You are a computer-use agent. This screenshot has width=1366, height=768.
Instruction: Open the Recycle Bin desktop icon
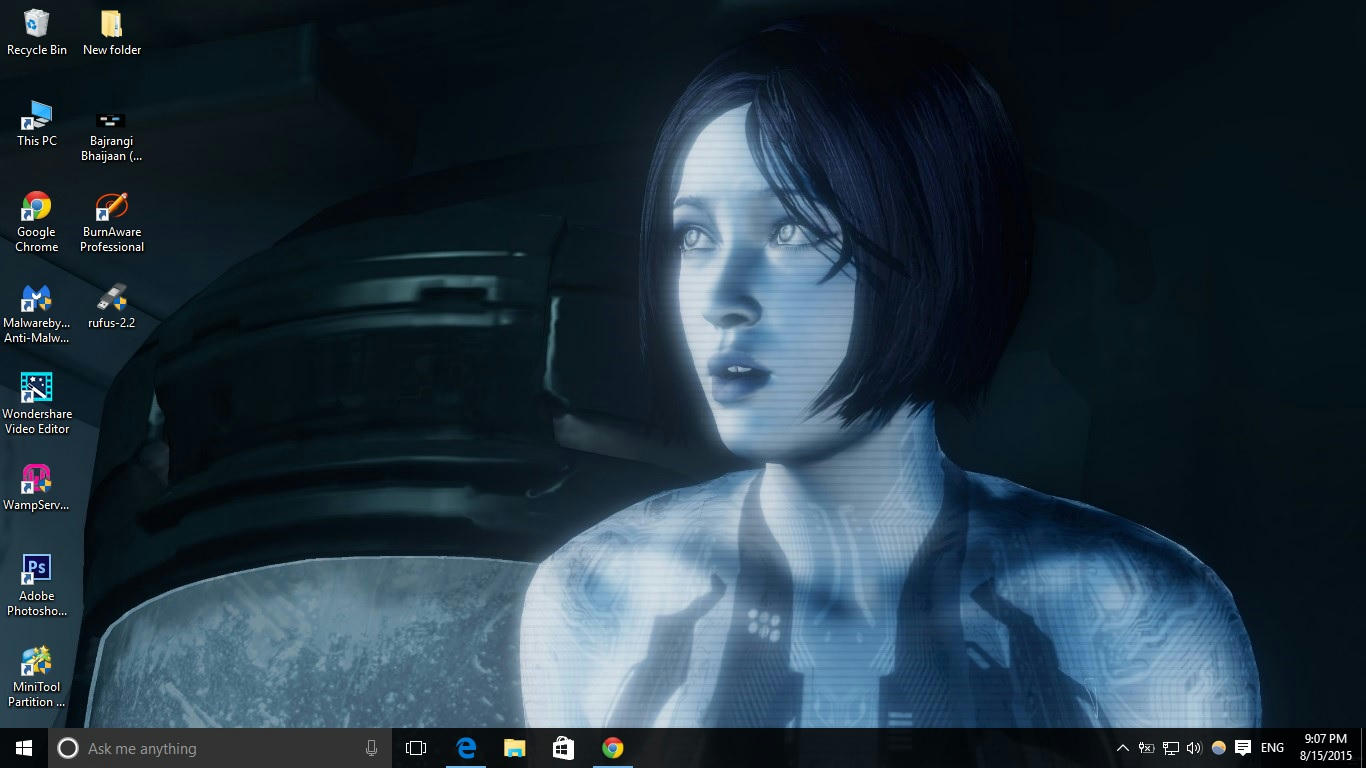tap(37, 32)
